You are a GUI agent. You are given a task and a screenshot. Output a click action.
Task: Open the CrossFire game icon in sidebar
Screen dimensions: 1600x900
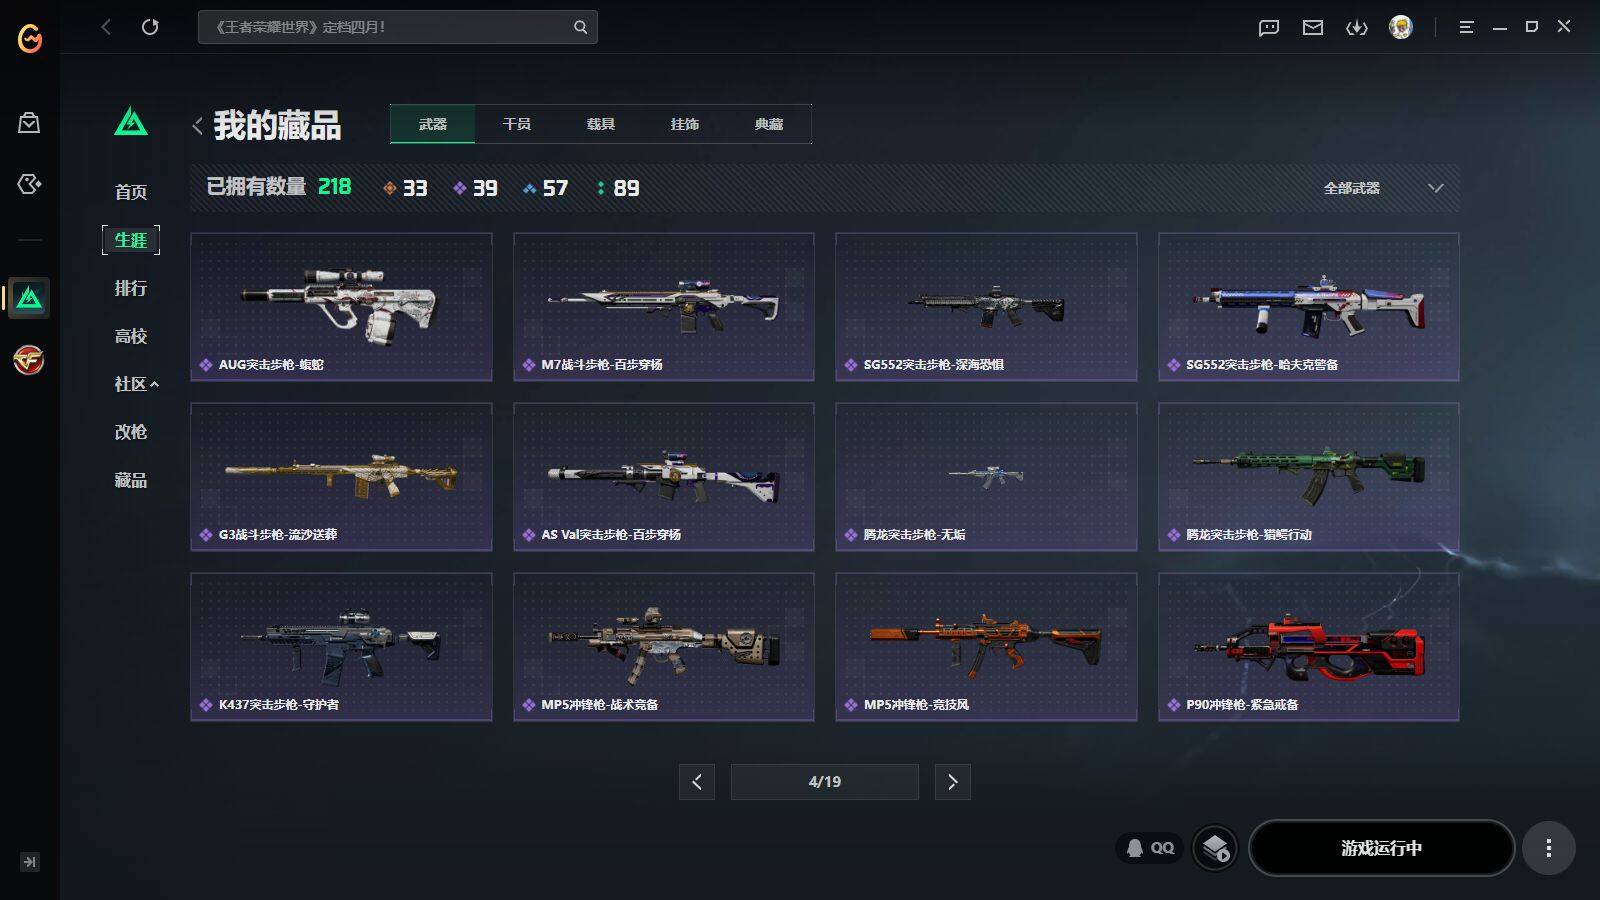(29, 360)
